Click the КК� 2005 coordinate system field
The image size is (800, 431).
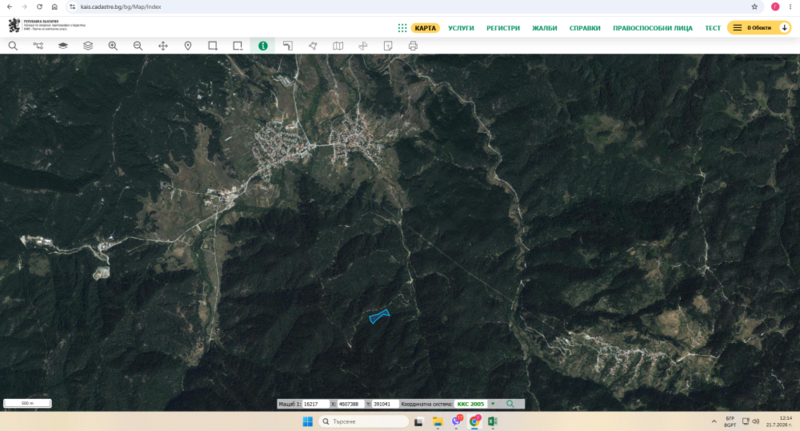pos(470,404)
